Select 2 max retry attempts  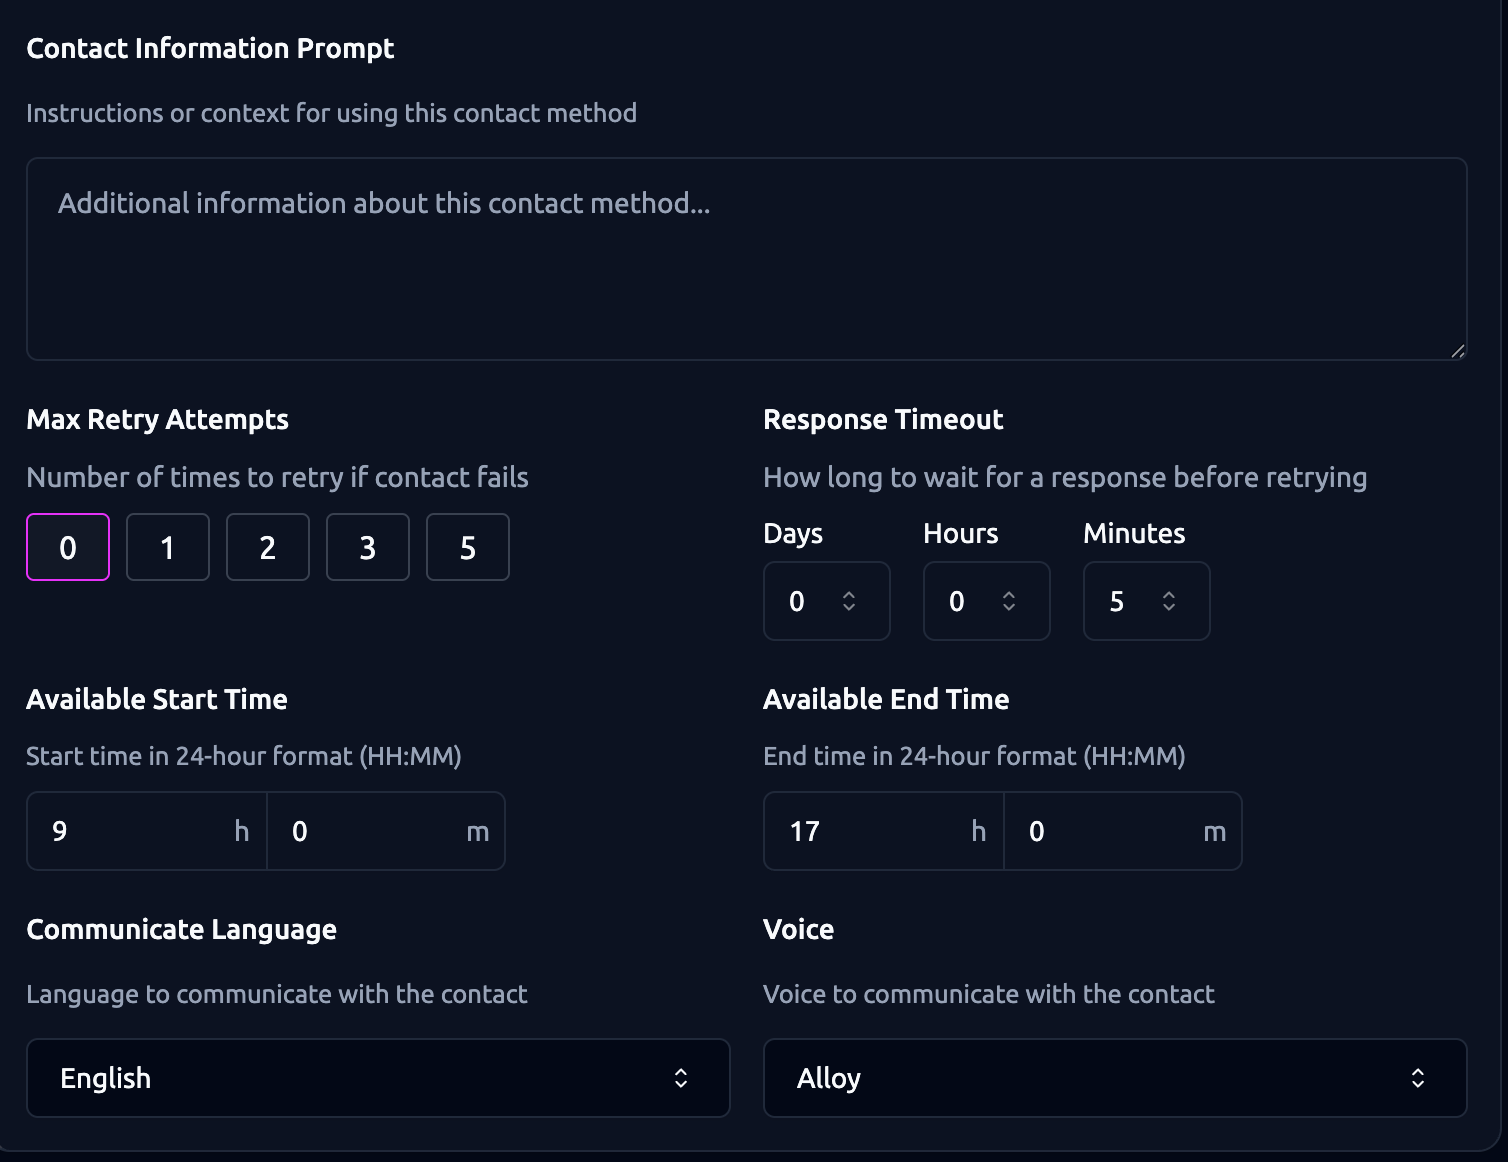pos(268,547)
